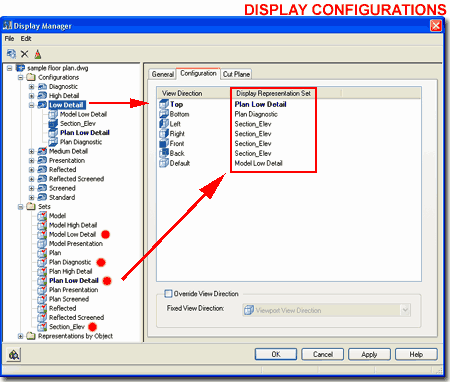Click Model Low Detail in the Default row
The image size is (450, 382).
(x=258, y=163)
